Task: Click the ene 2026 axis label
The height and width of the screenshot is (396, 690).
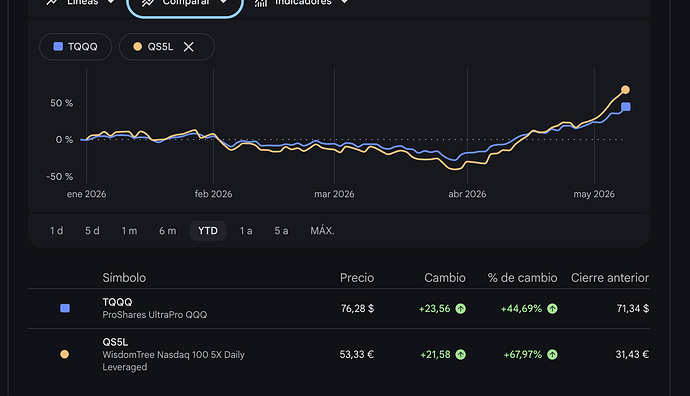Action: click(x=86, y=194)
